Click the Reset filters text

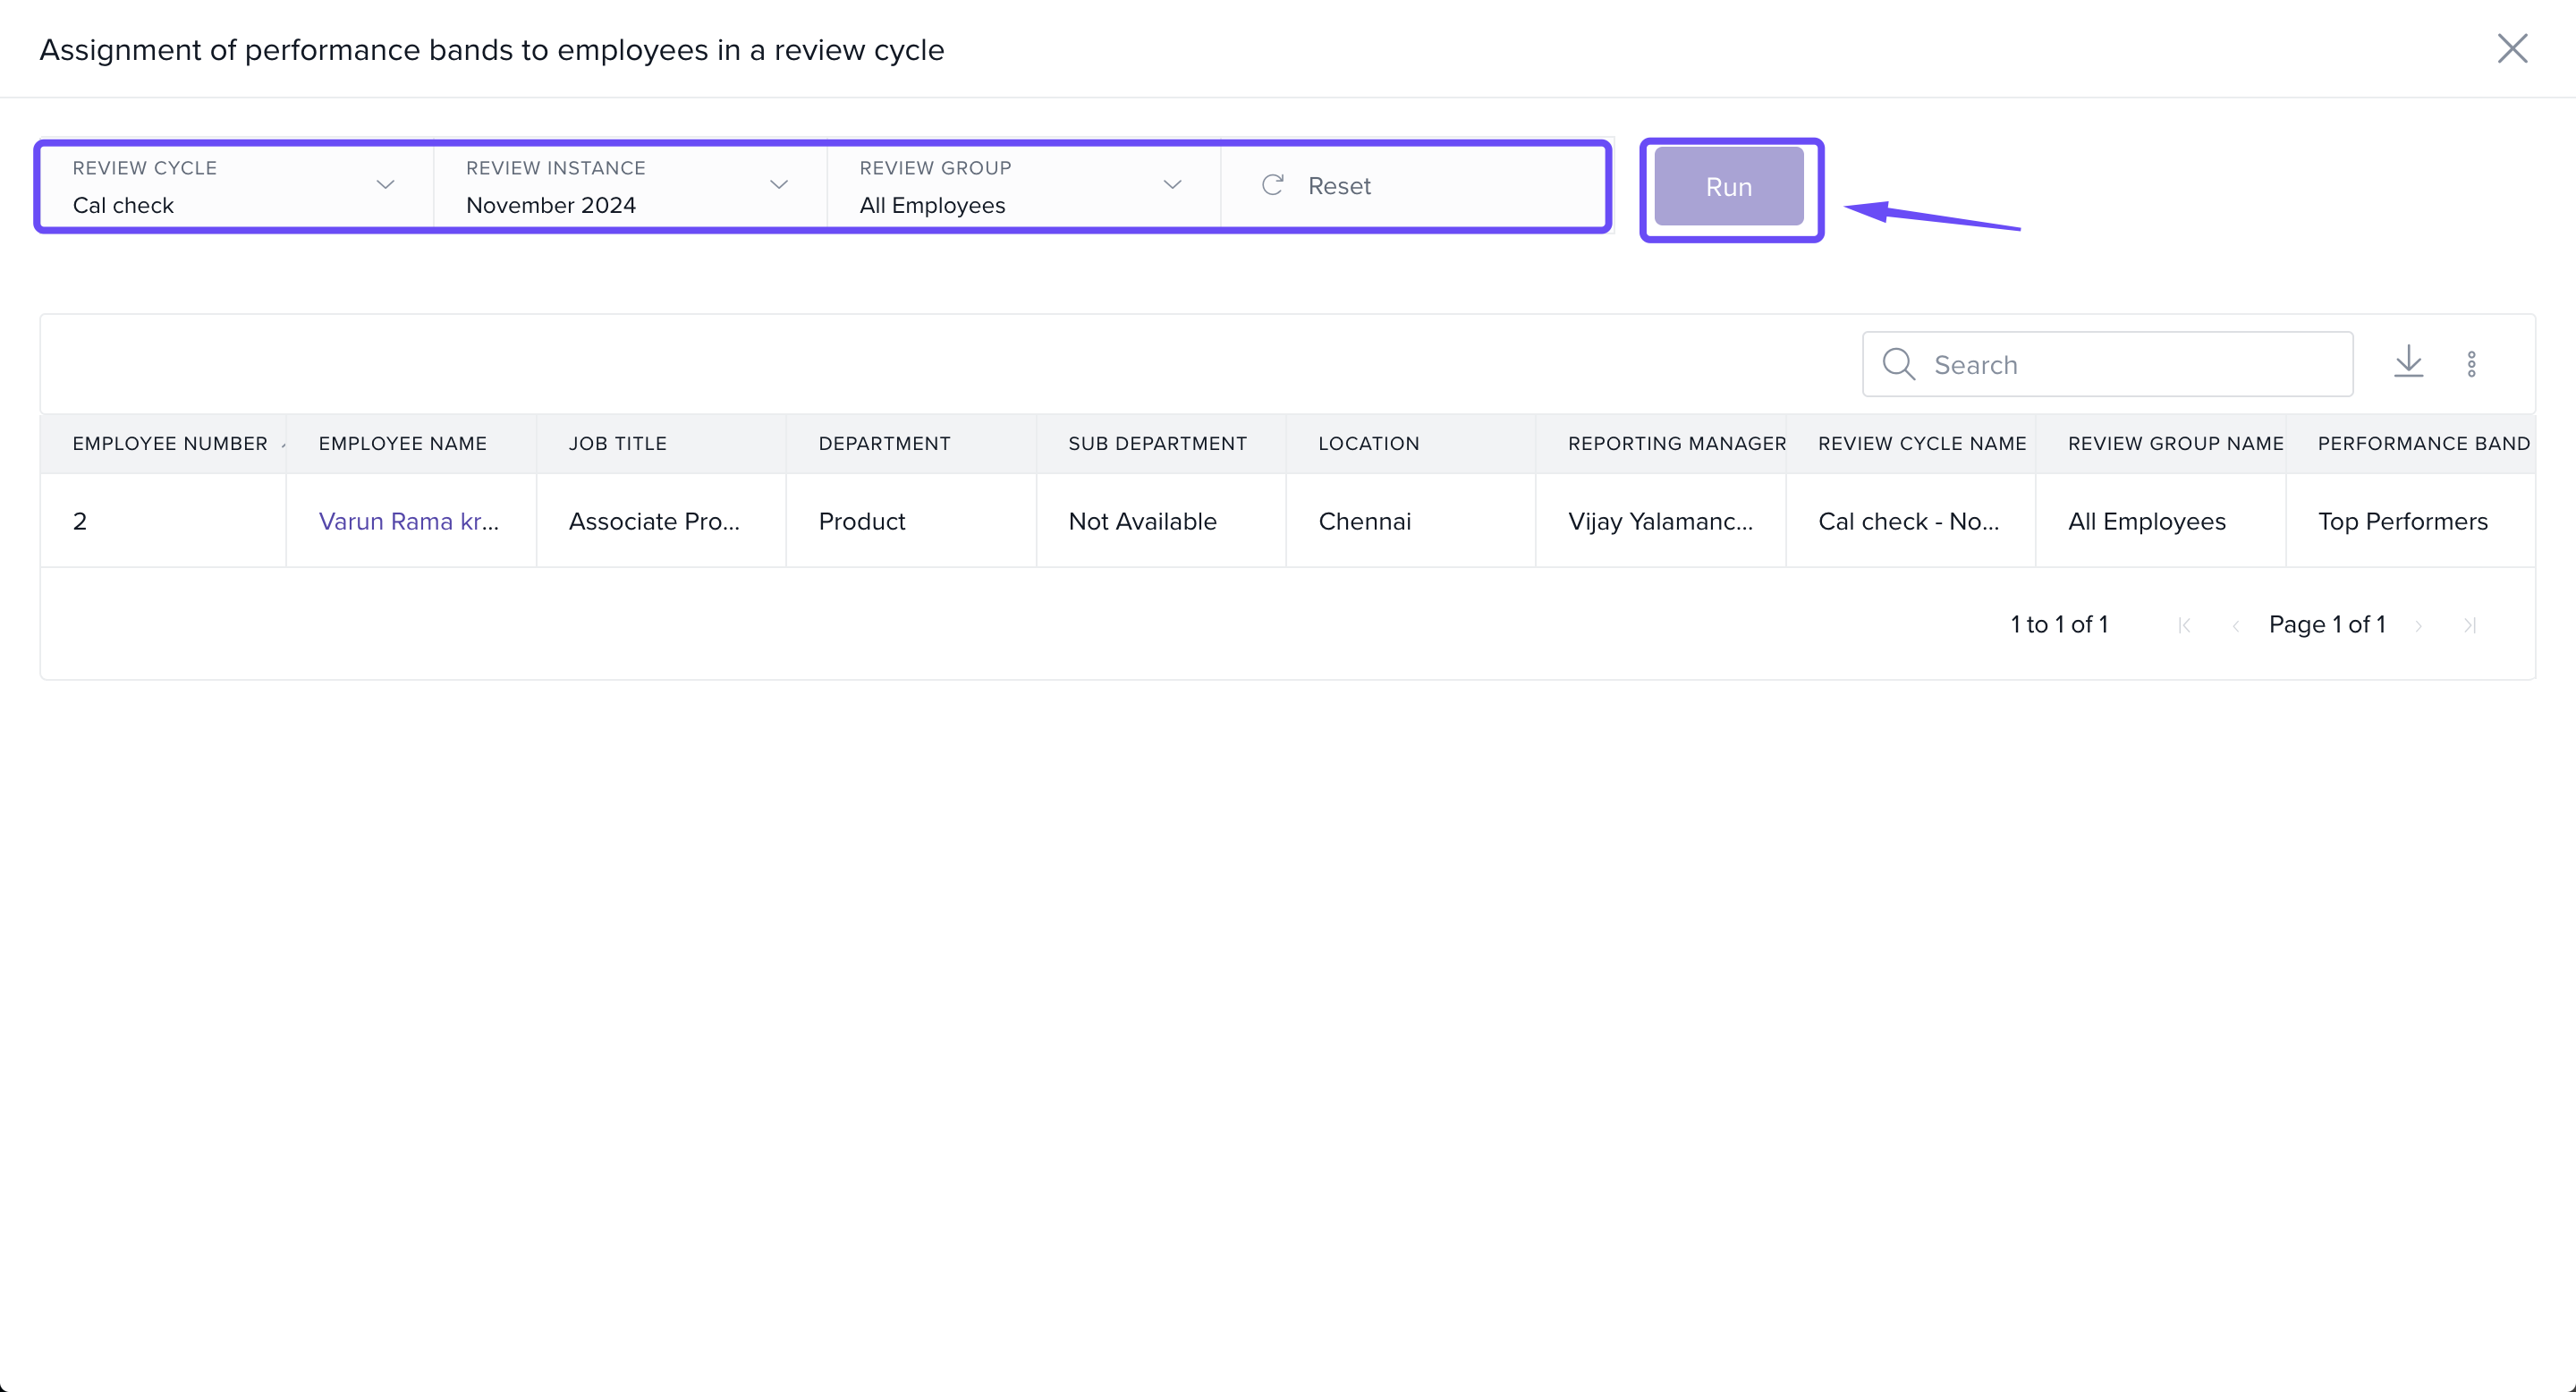(1339, 186)
